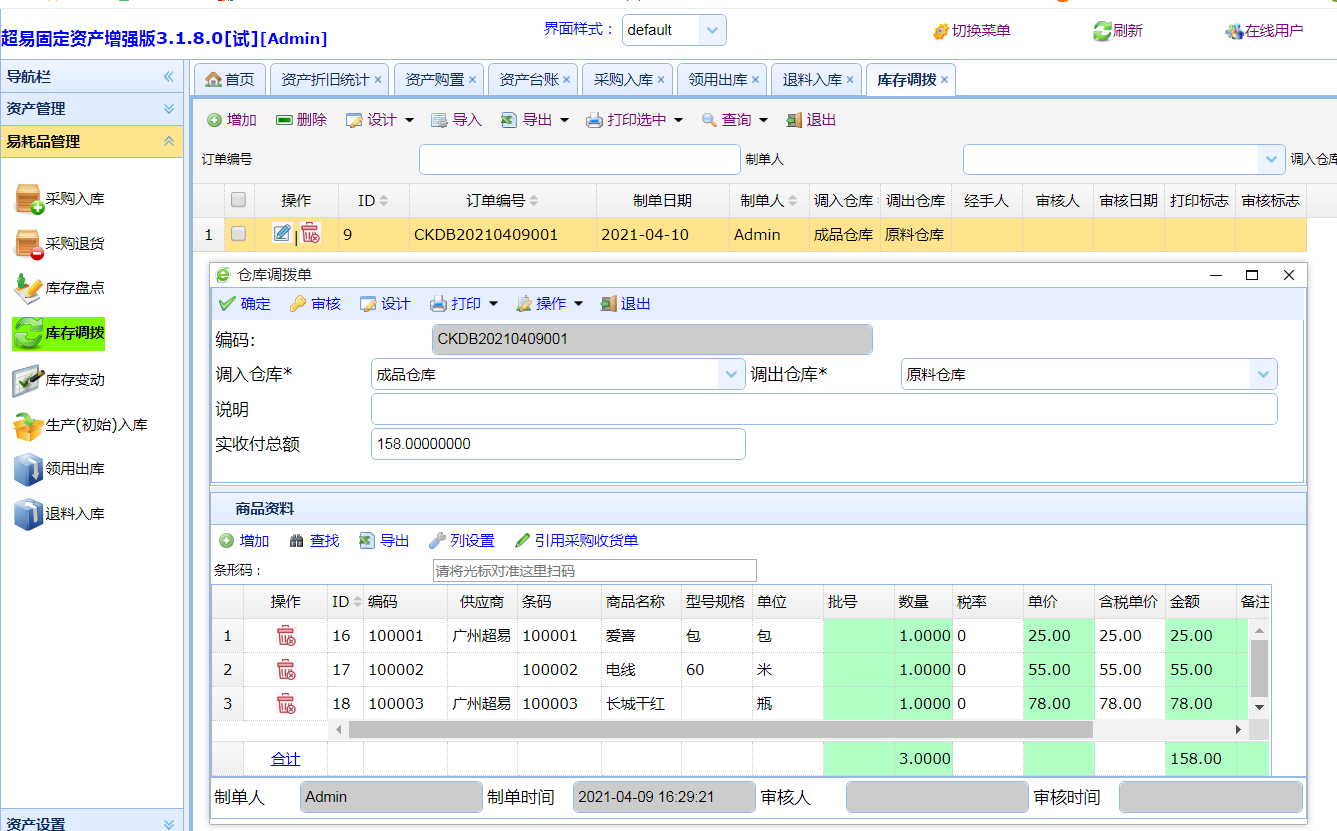The image size is (1337, 831).
Task: Open the 调出仓库 dropdown showing 原料仓库
Action: [1263, 375]
